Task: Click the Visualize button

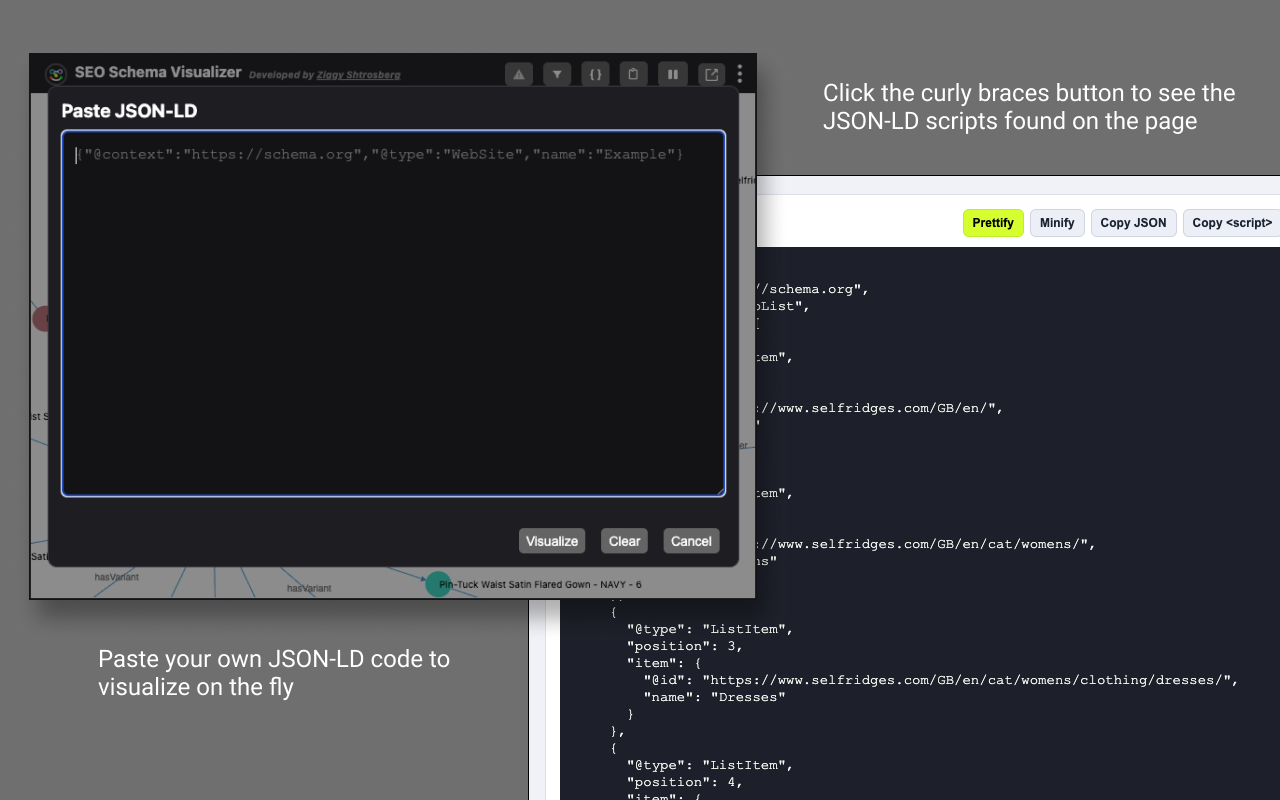Action: point(552,541)
